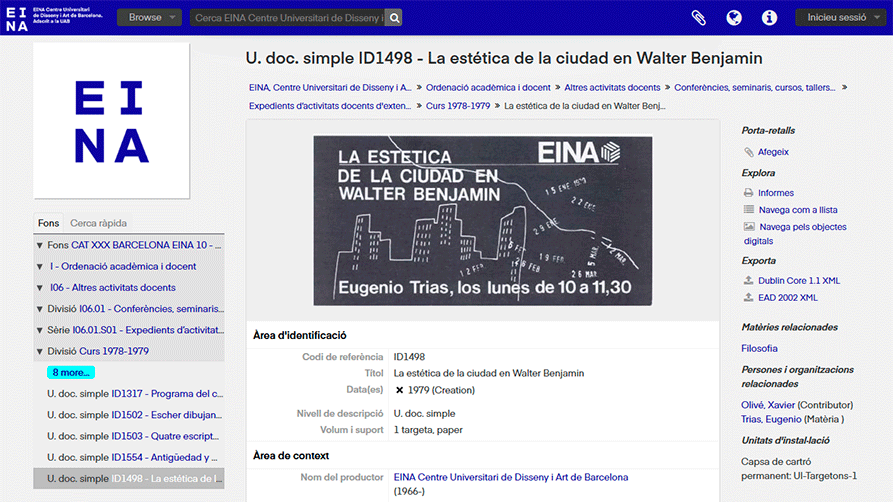Open the La estética de la ciudad card image

[x=483, y=221]
